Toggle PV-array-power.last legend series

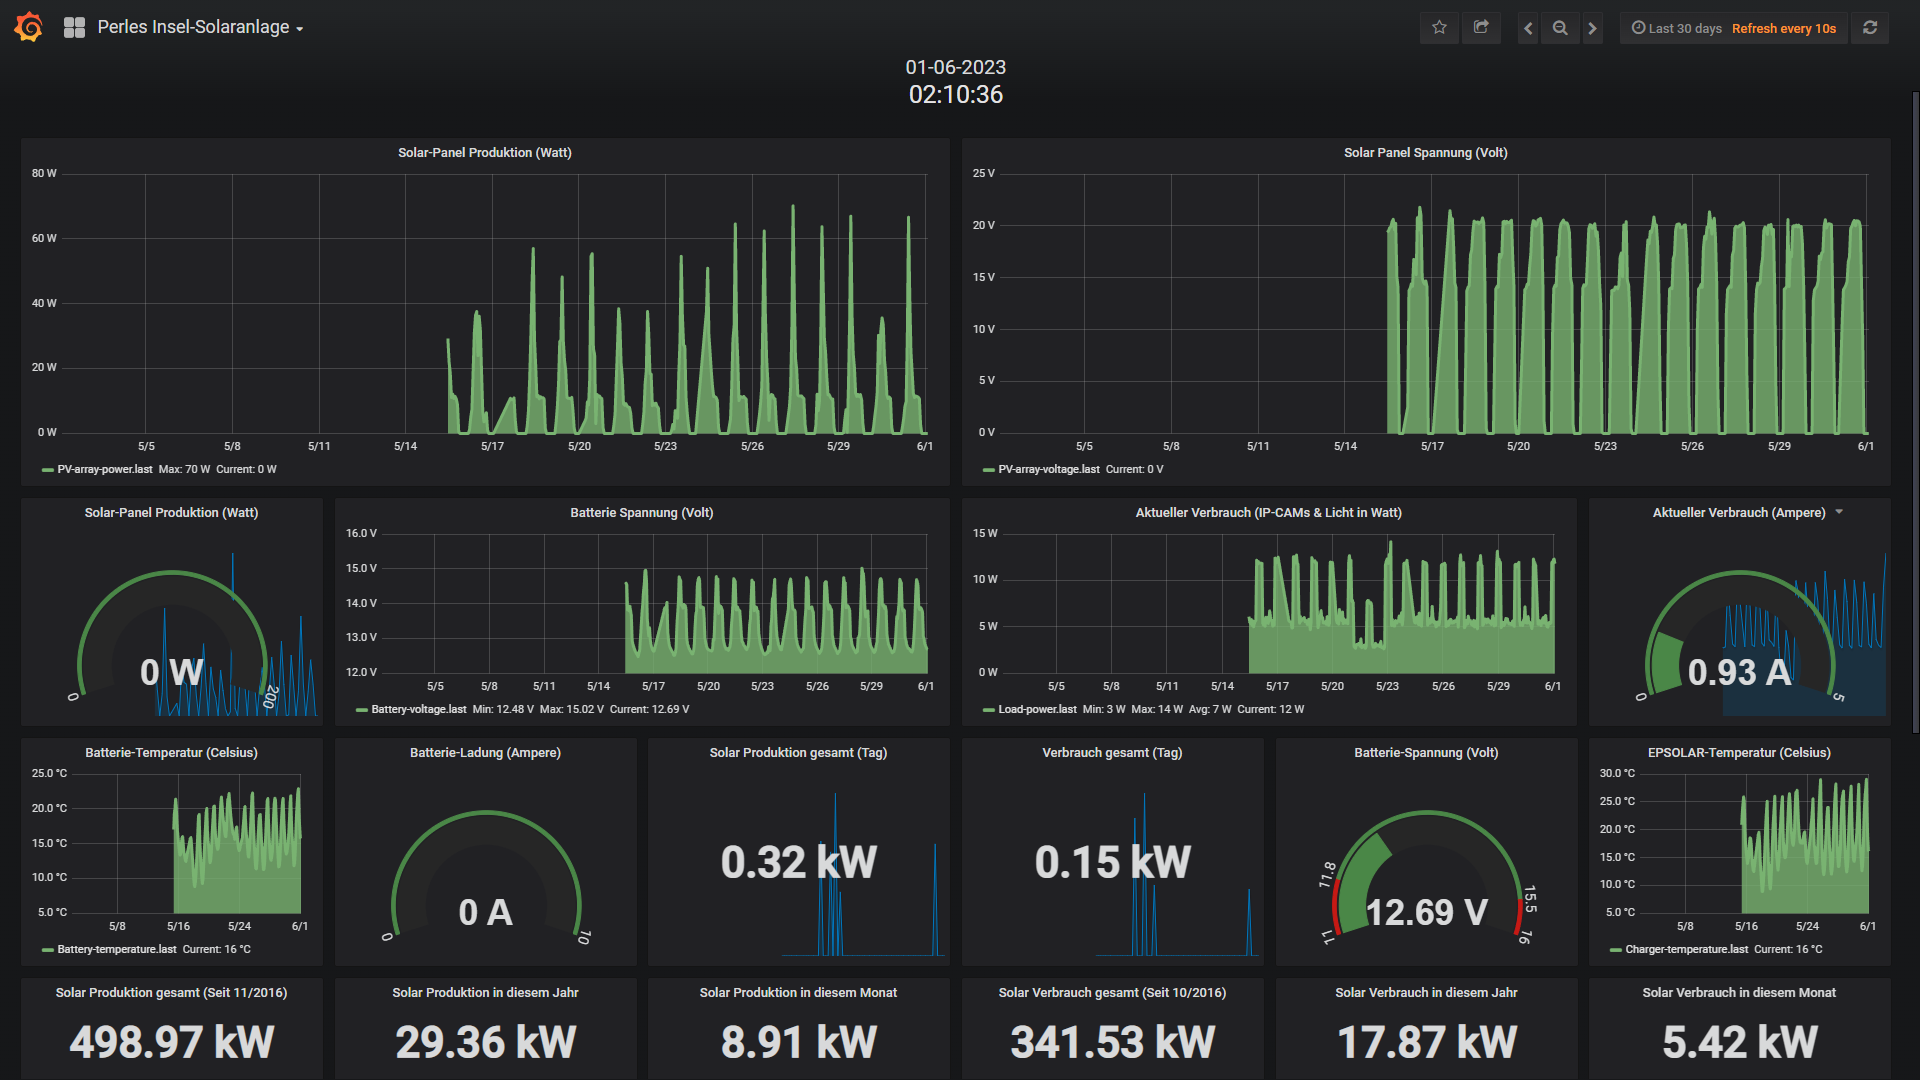coord(105,469)
